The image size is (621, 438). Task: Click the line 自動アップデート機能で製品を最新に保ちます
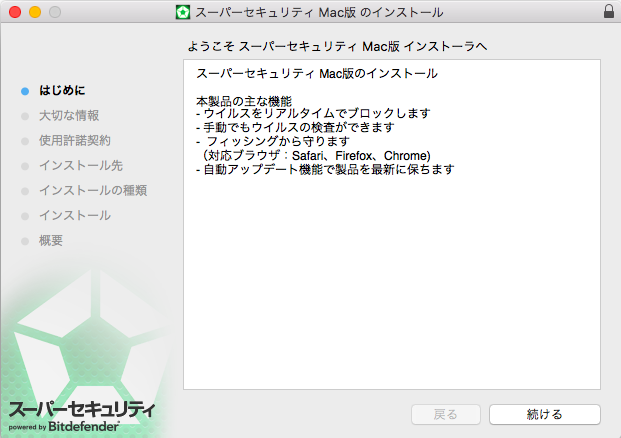(x=325, y=169)
